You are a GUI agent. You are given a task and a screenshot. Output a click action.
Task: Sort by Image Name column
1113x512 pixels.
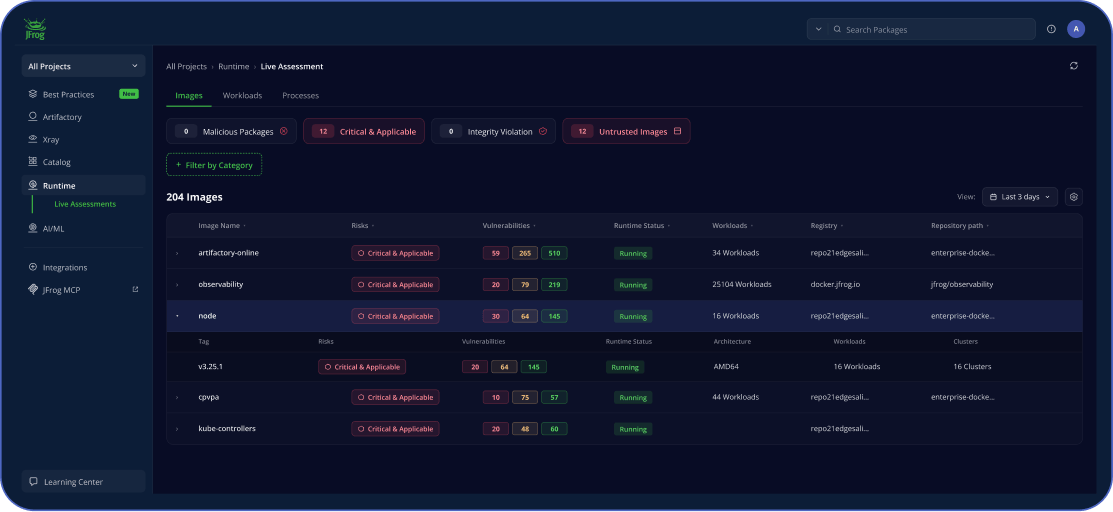pos(222,226)
